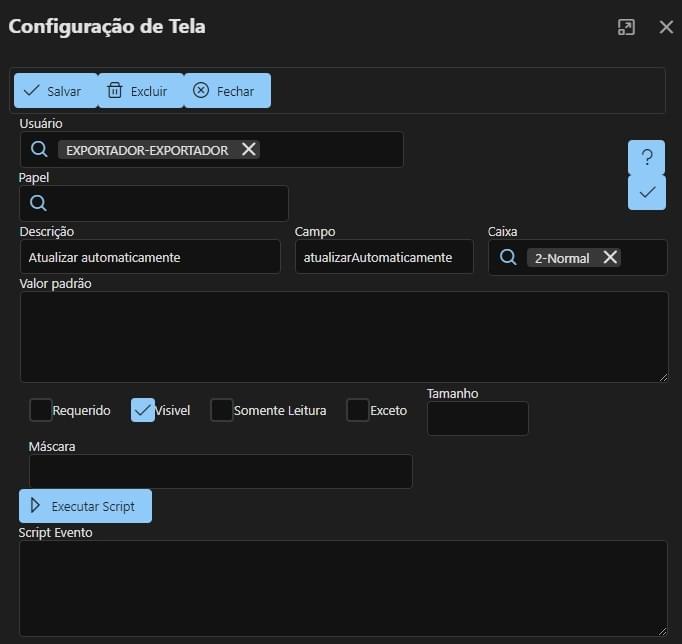Open the pop-out window icon in header
Viewport: 682px width, 644px height.
[626, 27]
